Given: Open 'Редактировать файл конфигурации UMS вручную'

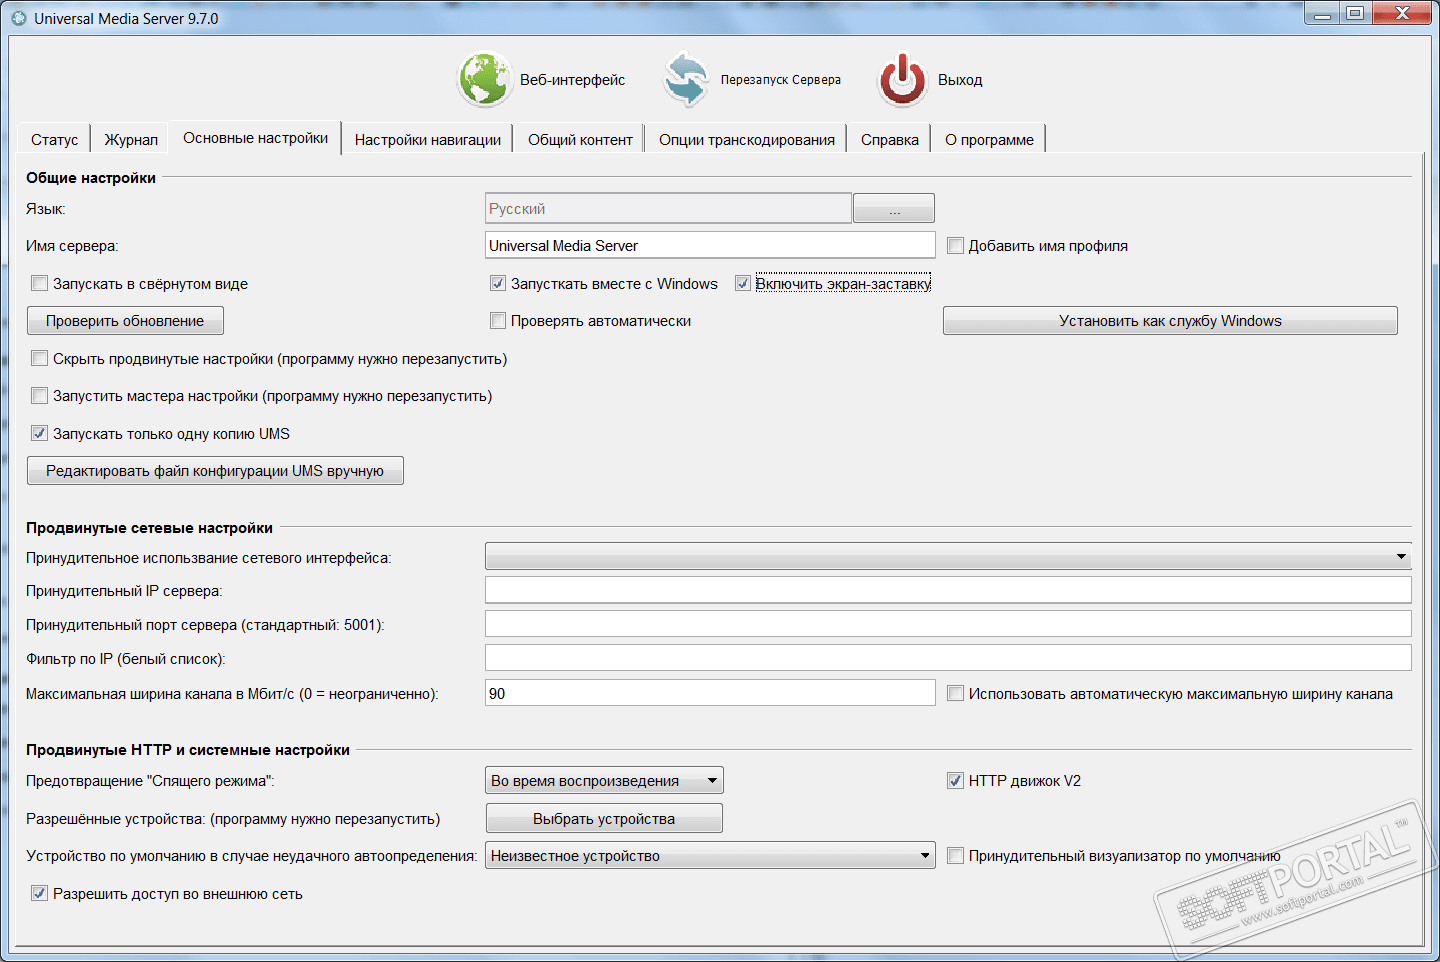Looking at the screenshot, I should point(215,471).
